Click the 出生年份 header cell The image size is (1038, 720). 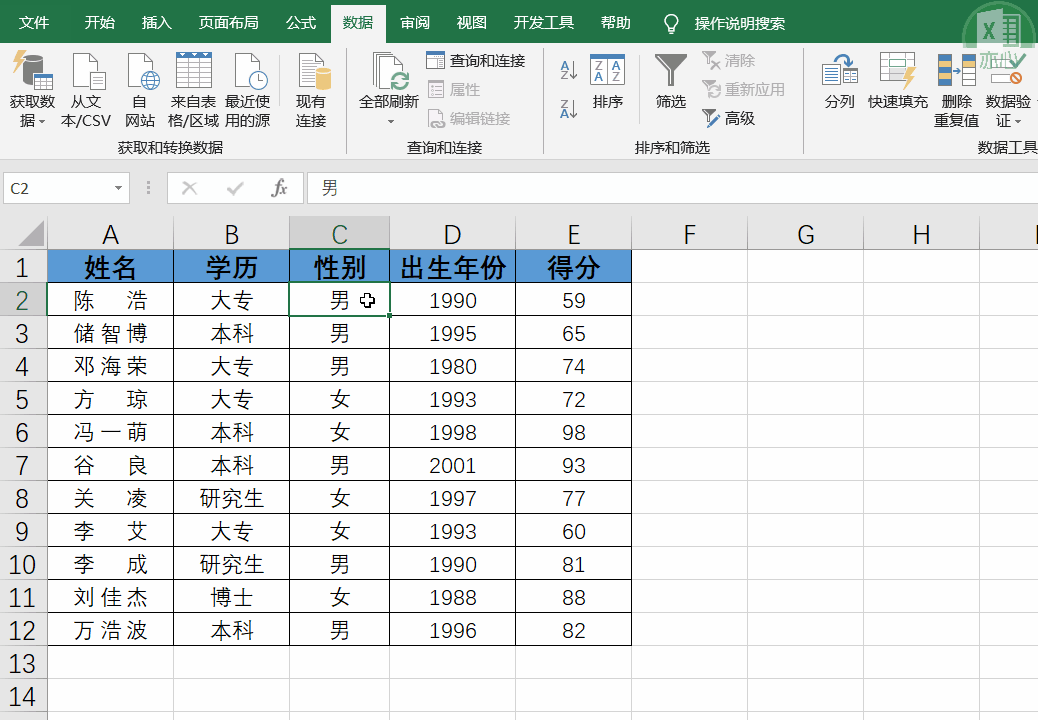tap(453, 267)
